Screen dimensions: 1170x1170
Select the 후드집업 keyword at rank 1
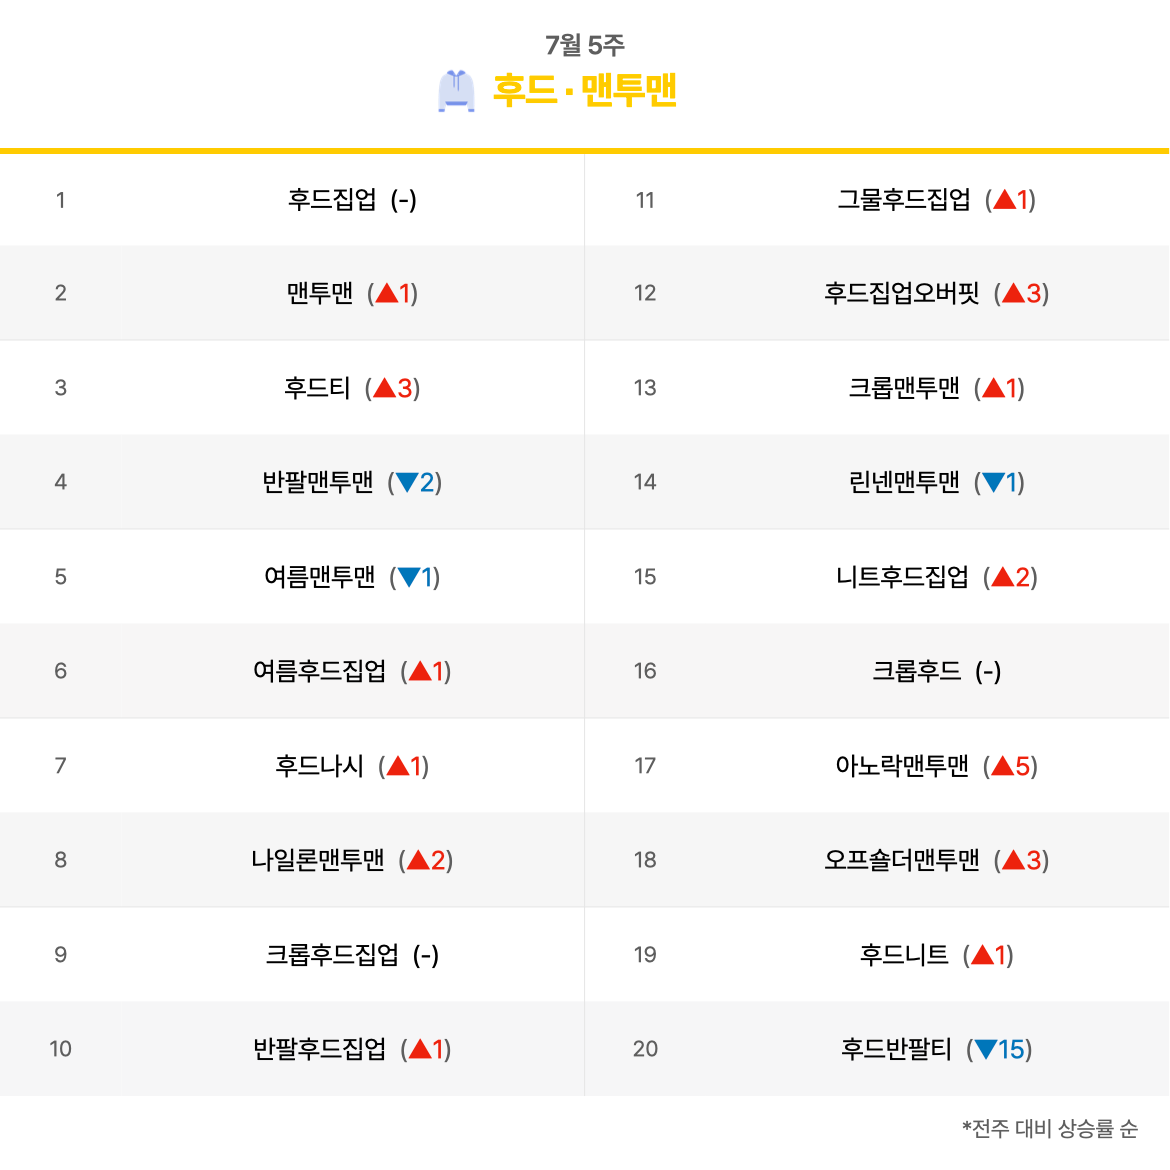(x=332, y=199)
